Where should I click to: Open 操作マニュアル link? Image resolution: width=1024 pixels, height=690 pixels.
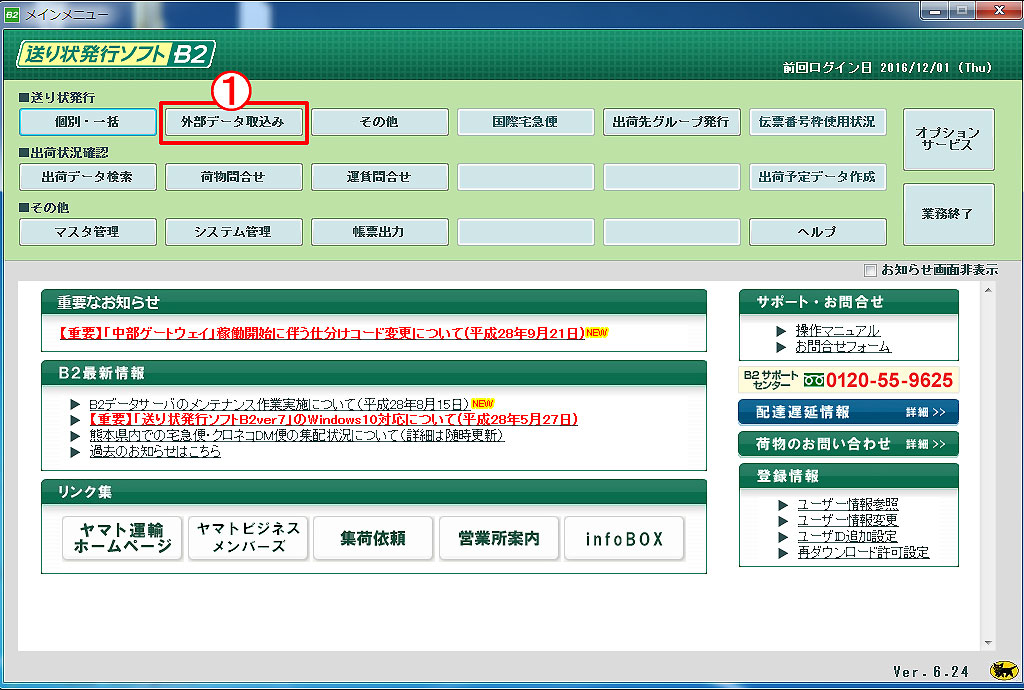837,331
